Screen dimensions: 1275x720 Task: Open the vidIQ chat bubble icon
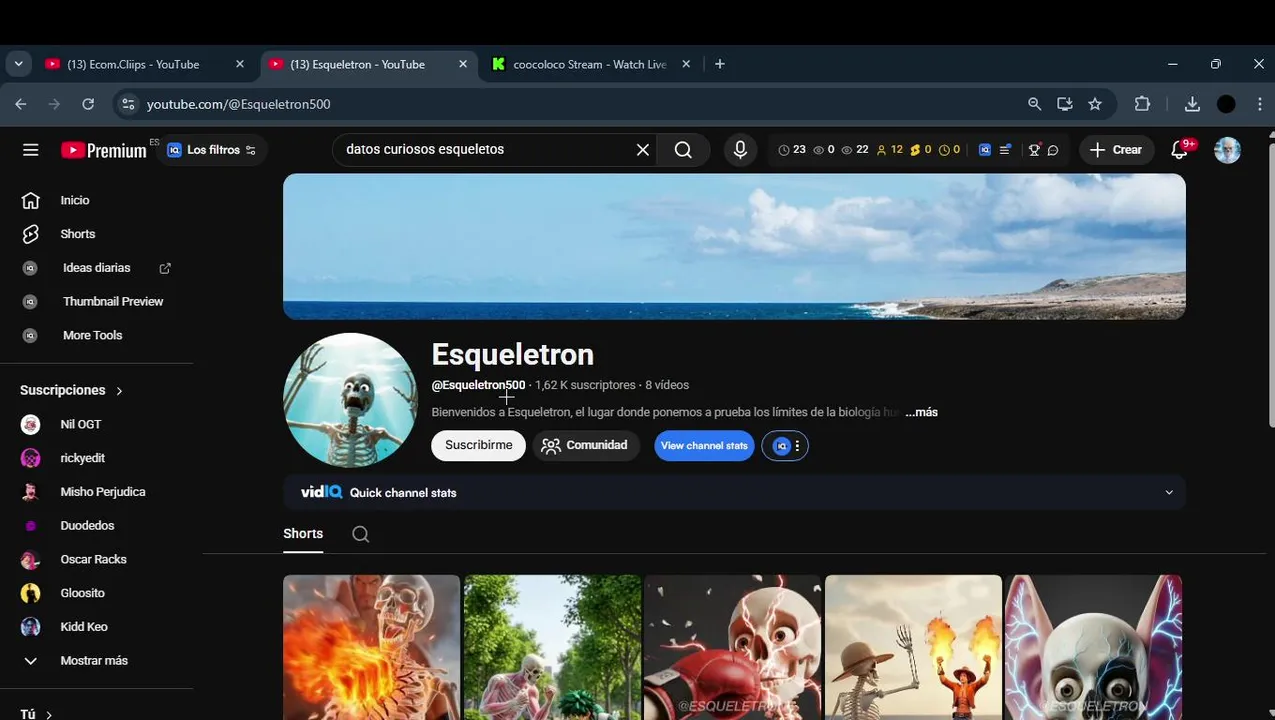click(x=1053, y=150)
